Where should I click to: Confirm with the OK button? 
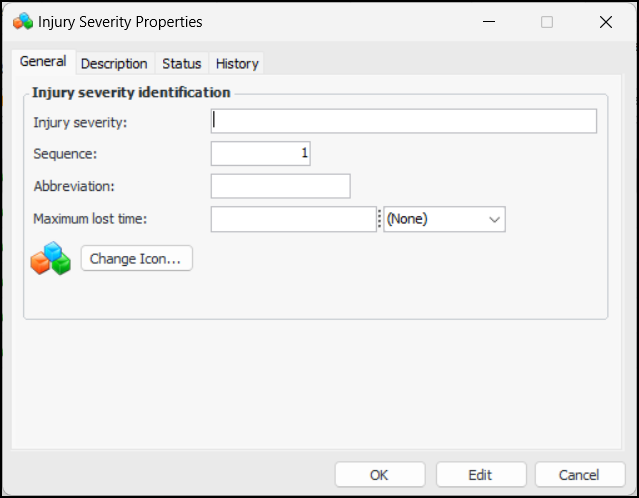tap(379, 475)
